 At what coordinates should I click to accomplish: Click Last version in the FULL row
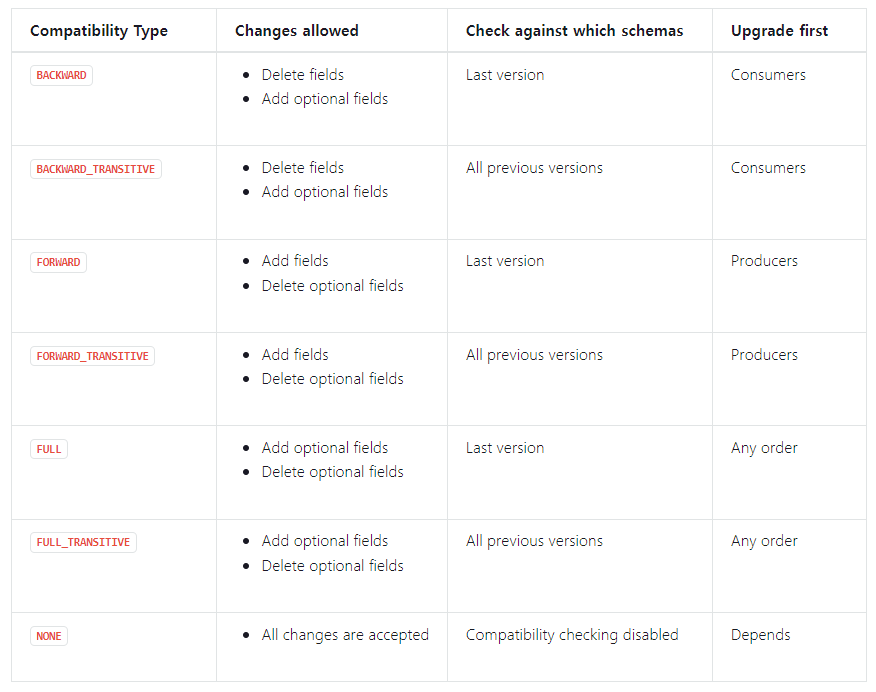pos(505,448)
